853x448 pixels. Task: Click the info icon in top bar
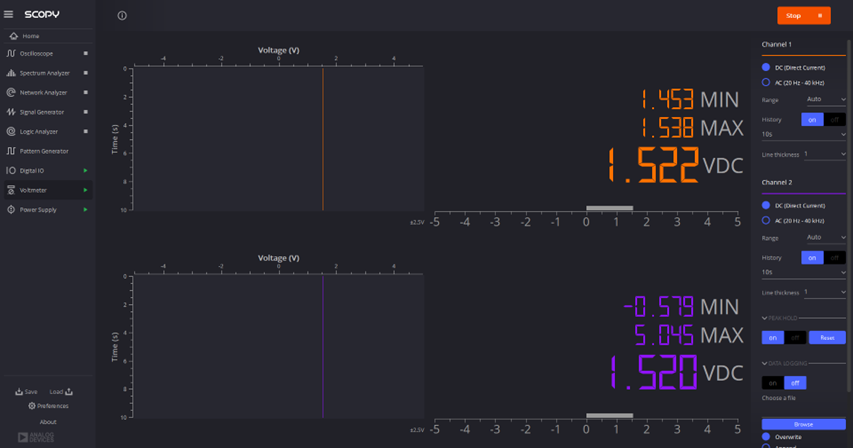122,16
